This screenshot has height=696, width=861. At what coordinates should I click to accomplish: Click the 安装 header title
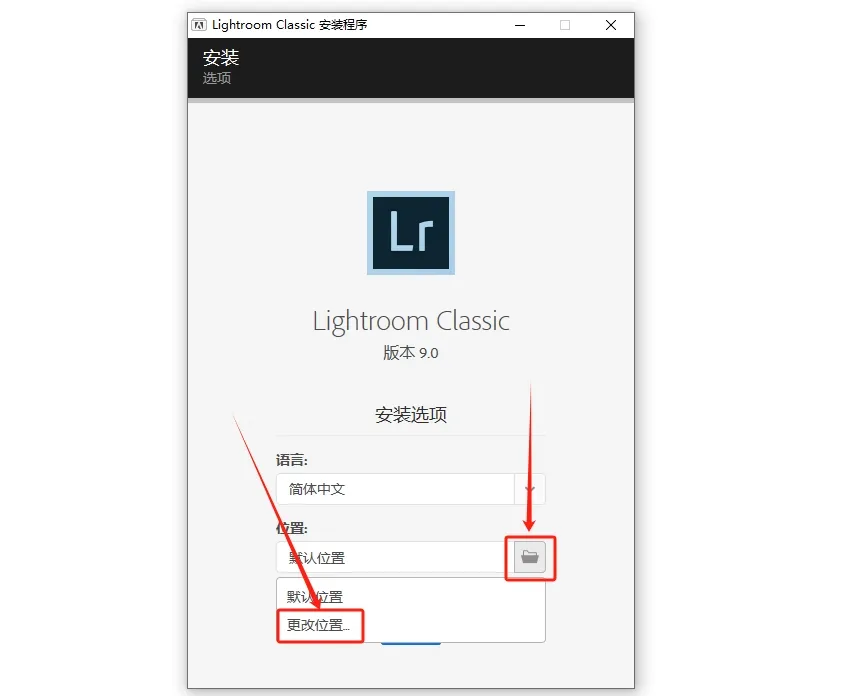221,58
